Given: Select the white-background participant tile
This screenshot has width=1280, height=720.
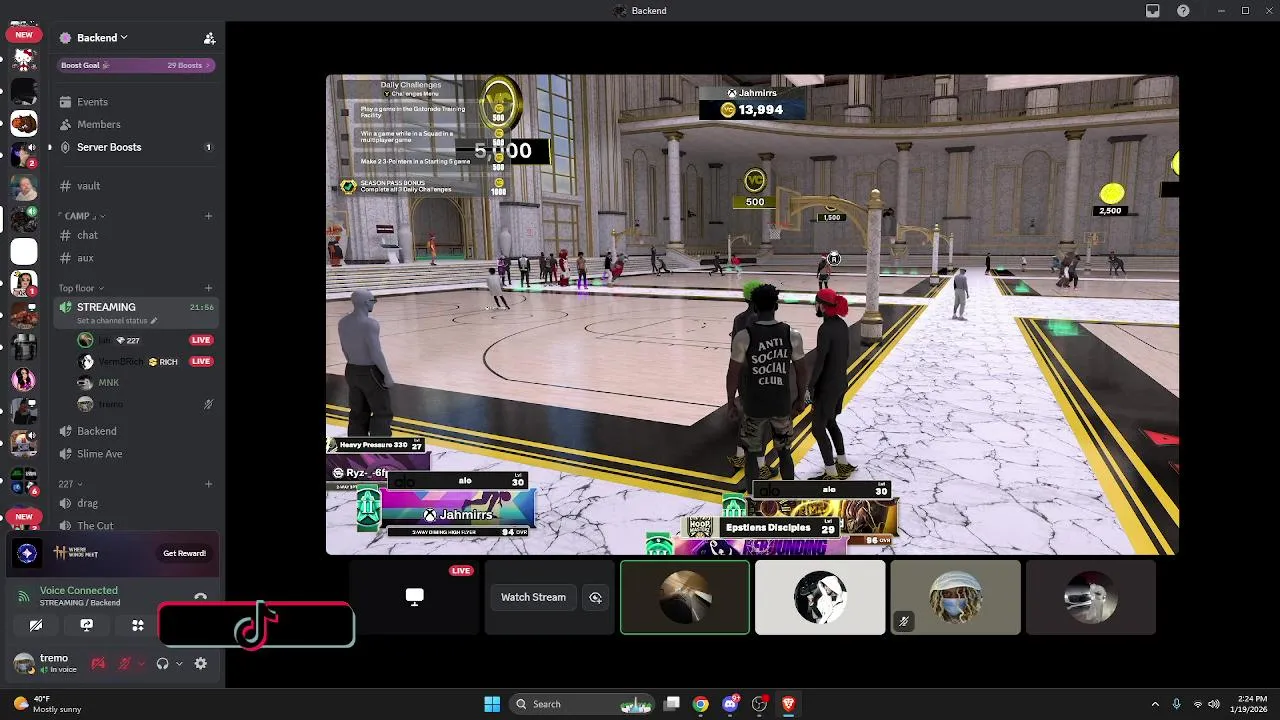Looking at the screenshot, I should tap(820, 597).
